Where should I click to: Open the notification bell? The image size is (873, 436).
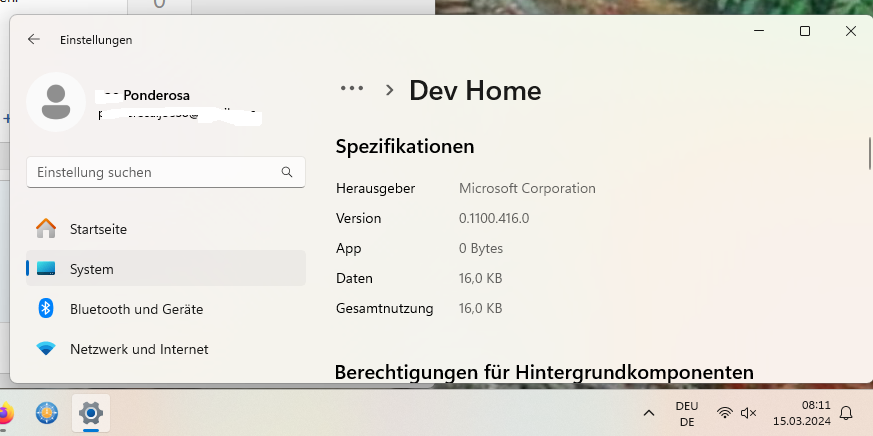(846, 412)
